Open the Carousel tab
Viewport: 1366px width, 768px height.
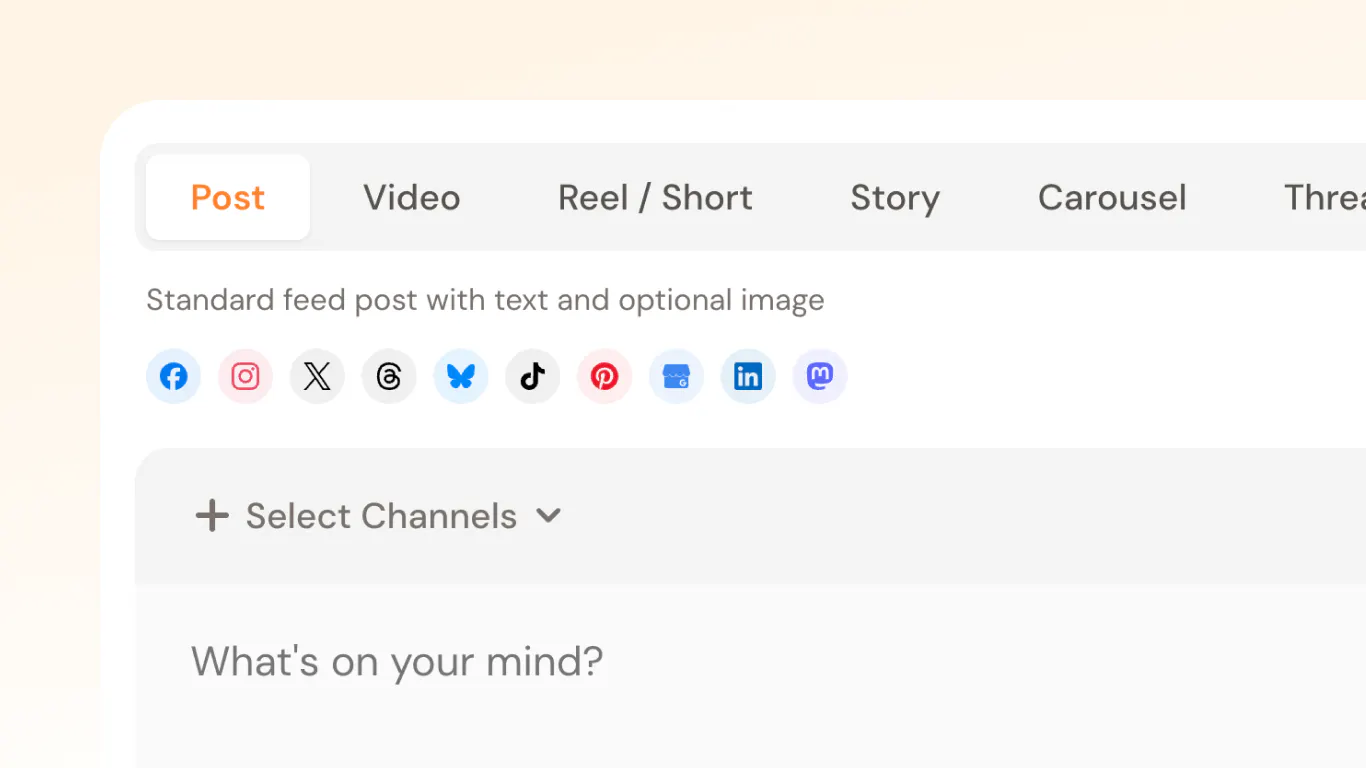1112,197
